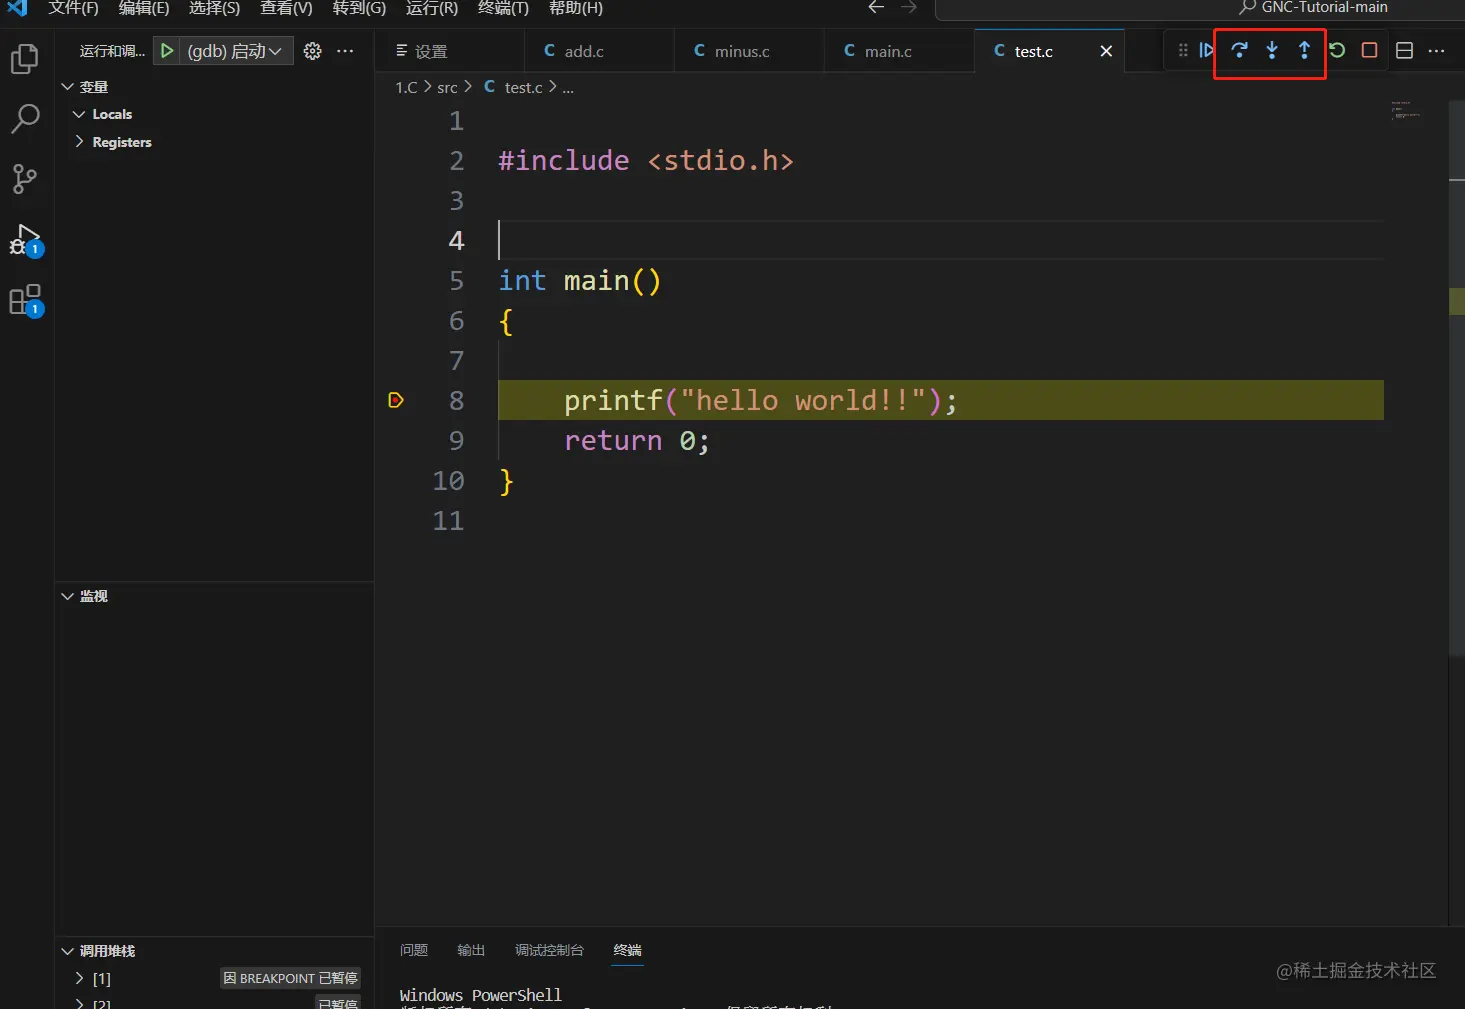This screenshot has width=1465, height=1009.
Task: Open the Run and Debug view
Action: point(24,240)
